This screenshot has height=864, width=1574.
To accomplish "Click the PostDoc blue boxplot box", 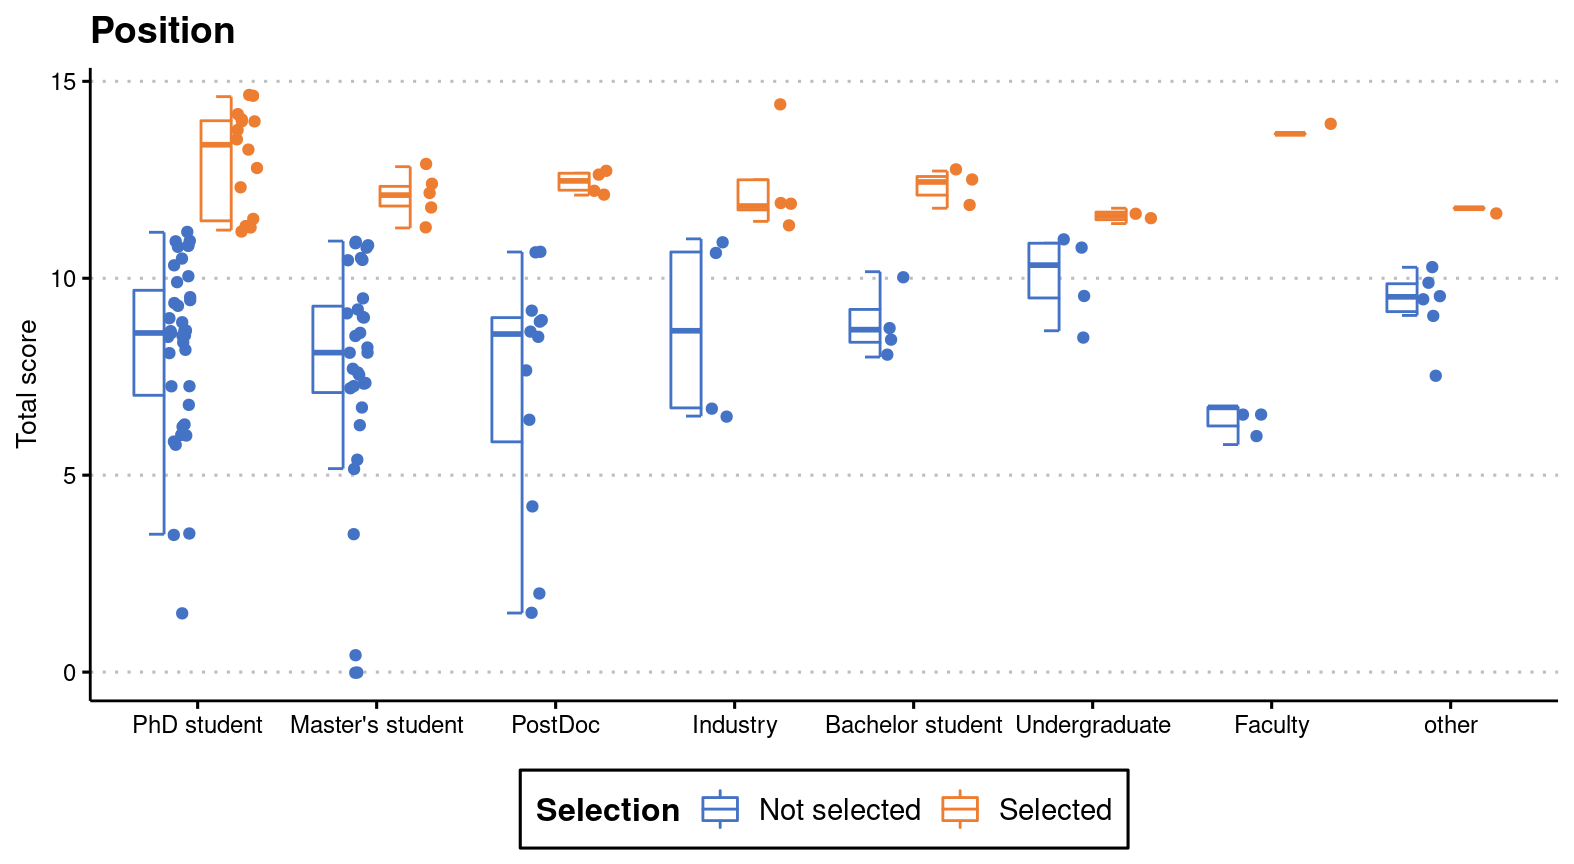I will pyautogui.click(x=507, y=379).
